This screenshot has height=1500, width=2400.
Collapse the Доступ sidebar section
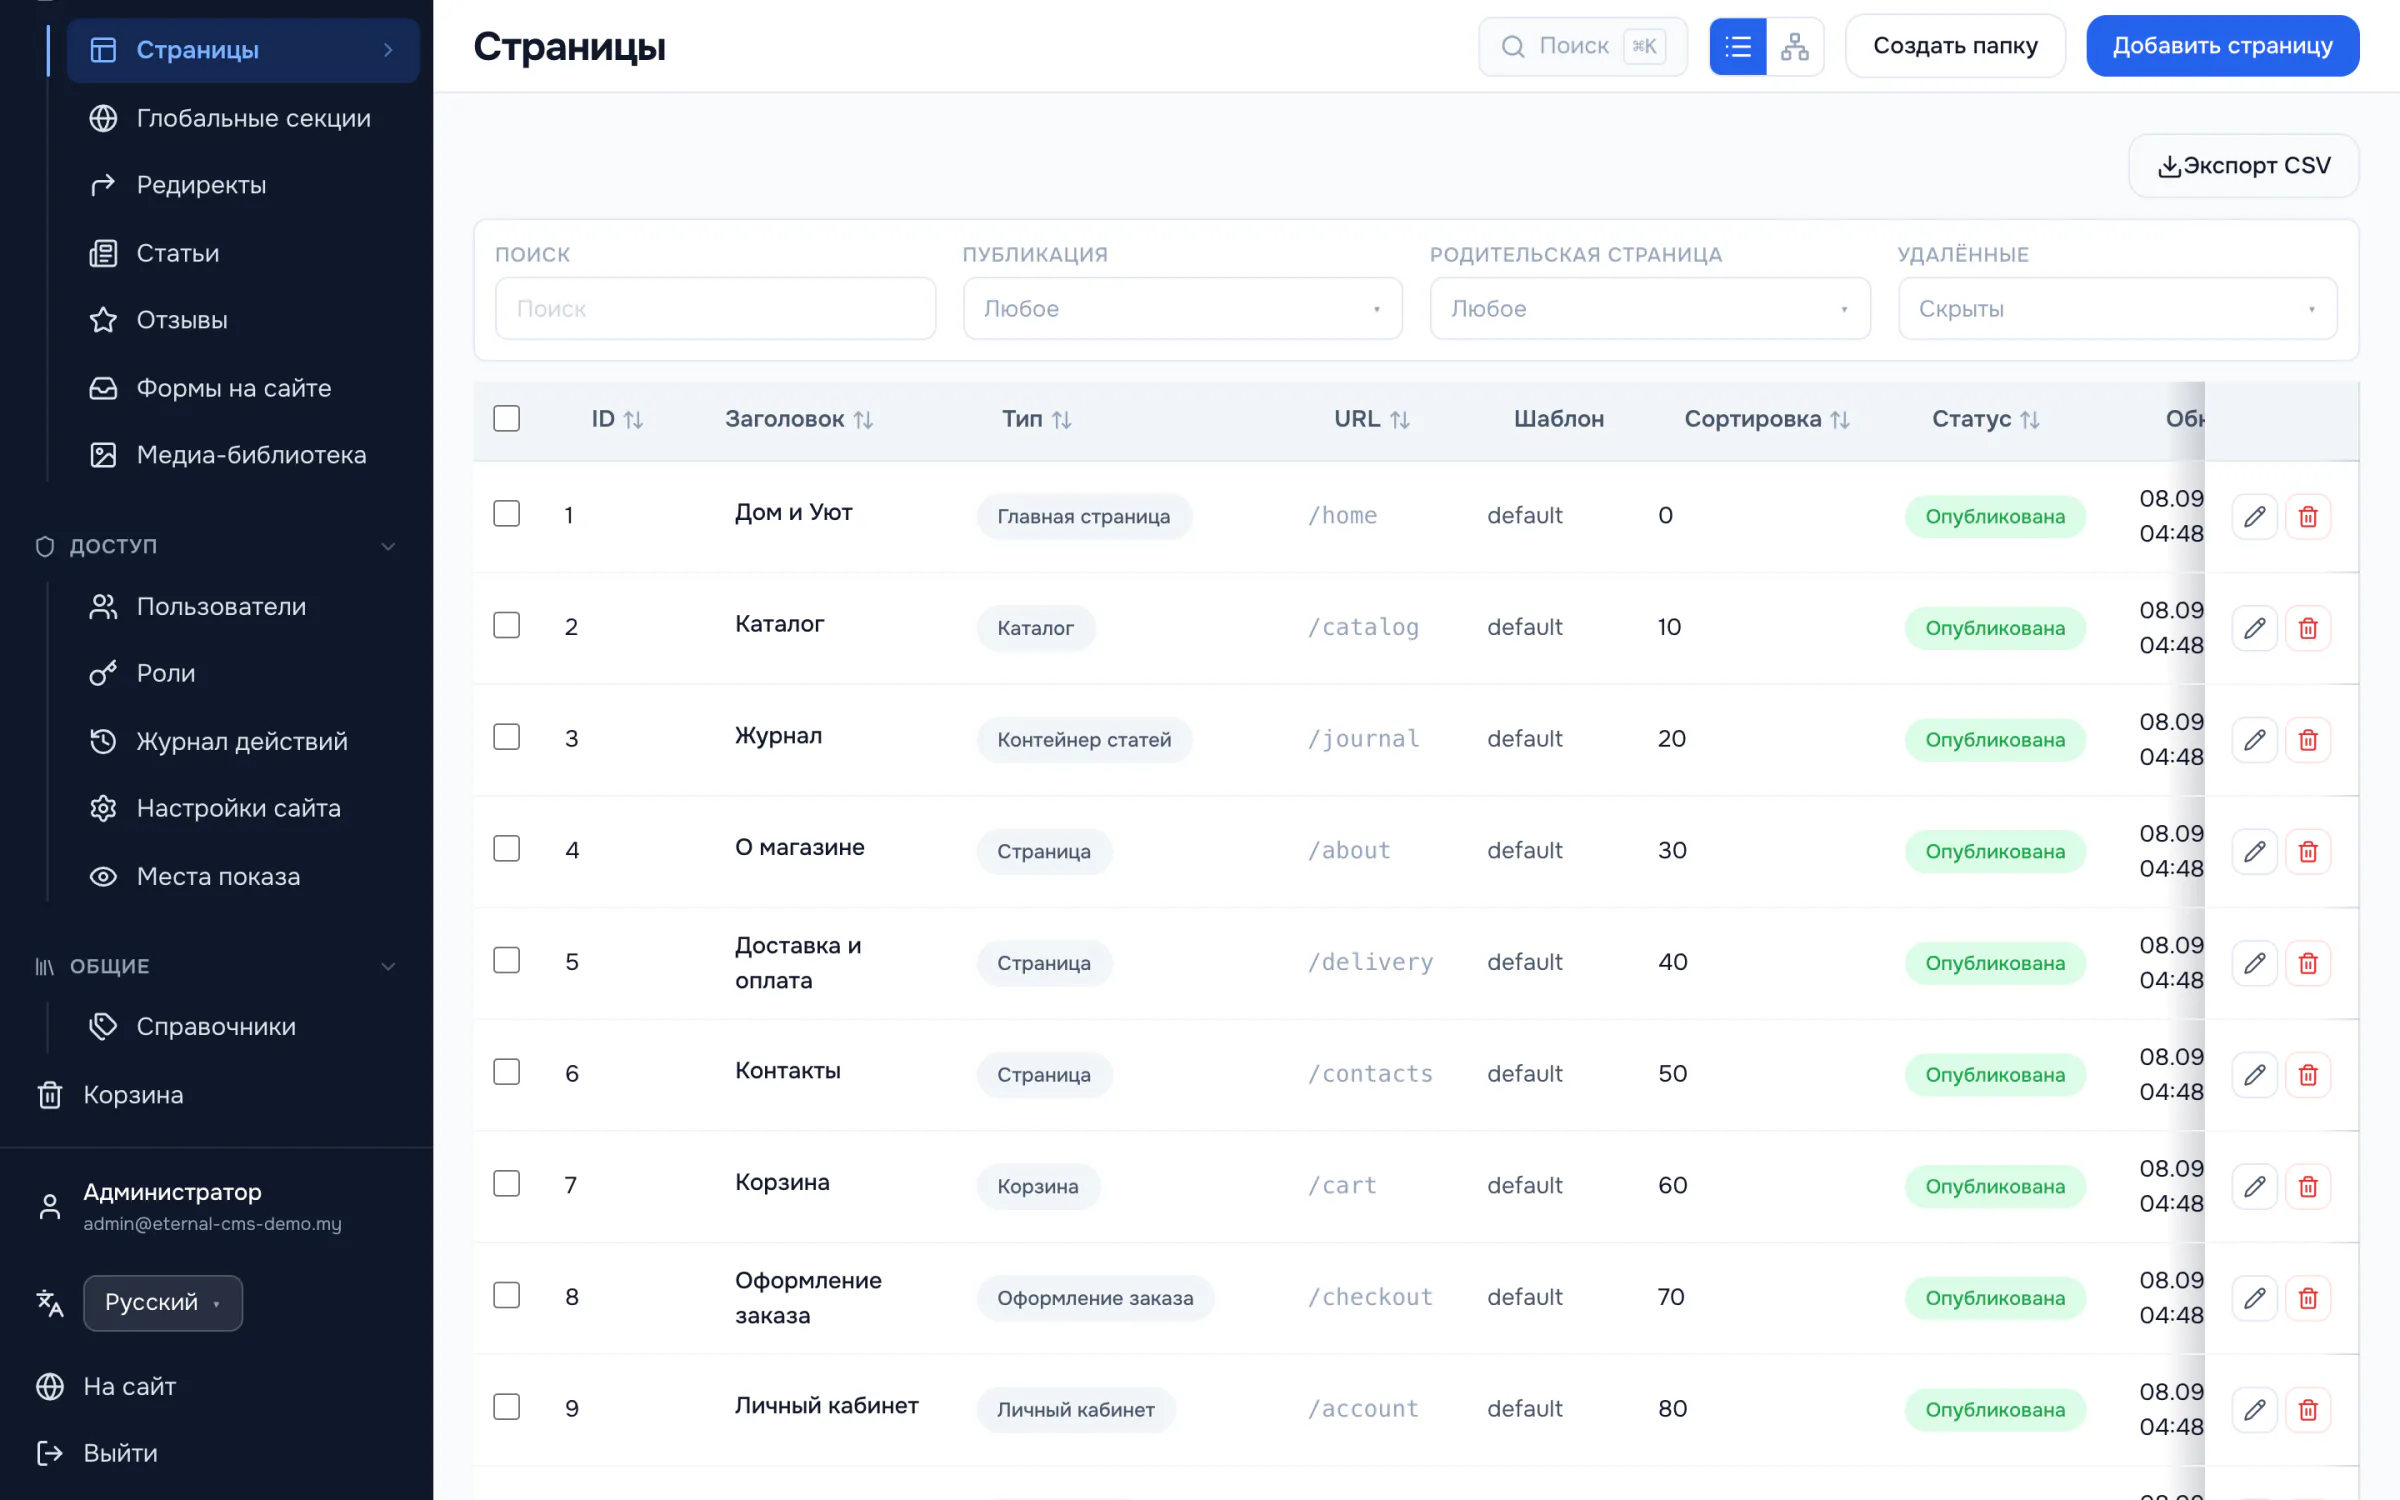pyautogui.click(x=216, y=546)
